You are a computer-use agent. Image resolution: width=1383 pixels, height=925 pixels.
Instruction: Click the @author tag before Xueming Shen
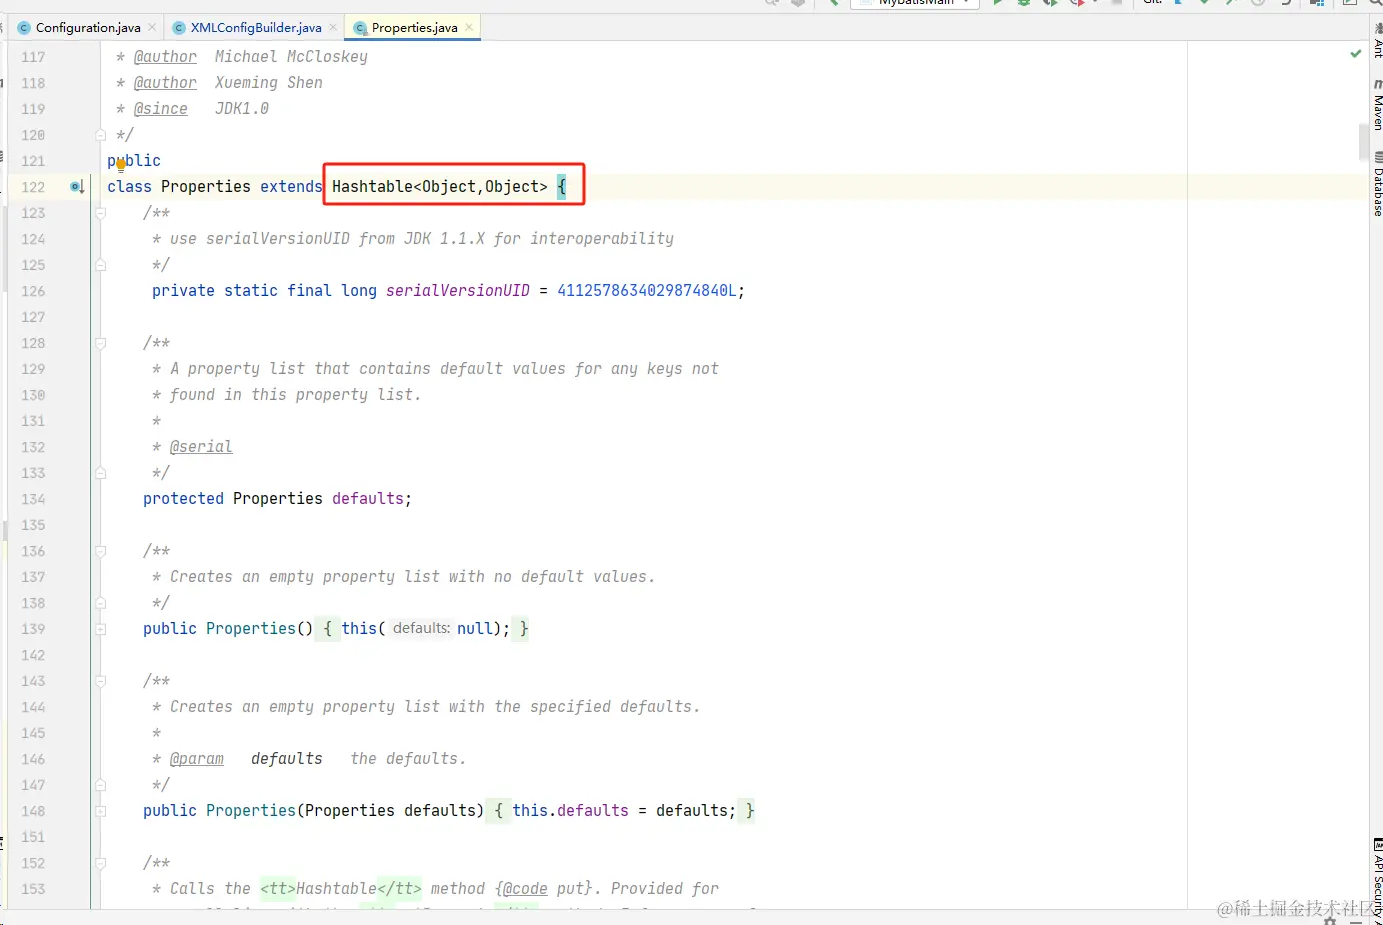tap(165, 83)
